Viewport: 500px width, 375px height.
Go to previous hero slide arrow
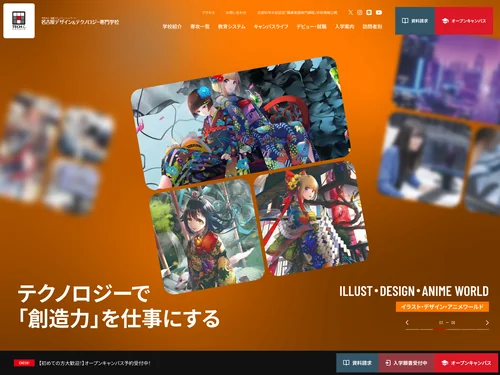407,322
